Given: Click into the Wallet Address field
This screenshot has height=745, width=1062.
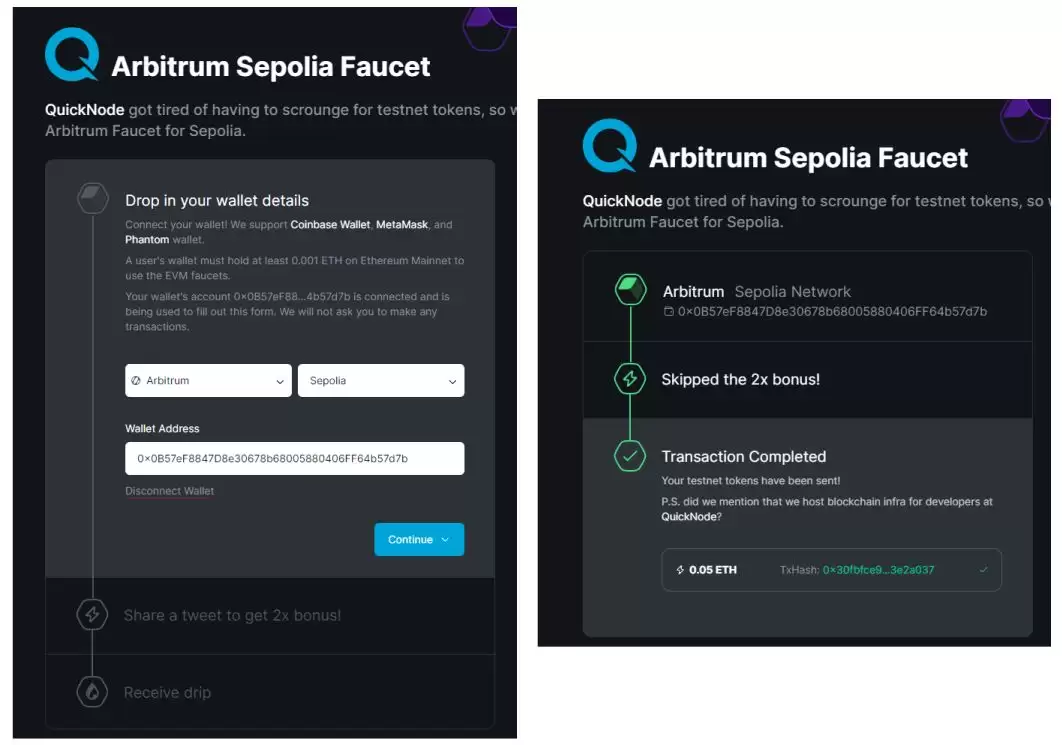Looking at the screenshot, I should (294, 459).
